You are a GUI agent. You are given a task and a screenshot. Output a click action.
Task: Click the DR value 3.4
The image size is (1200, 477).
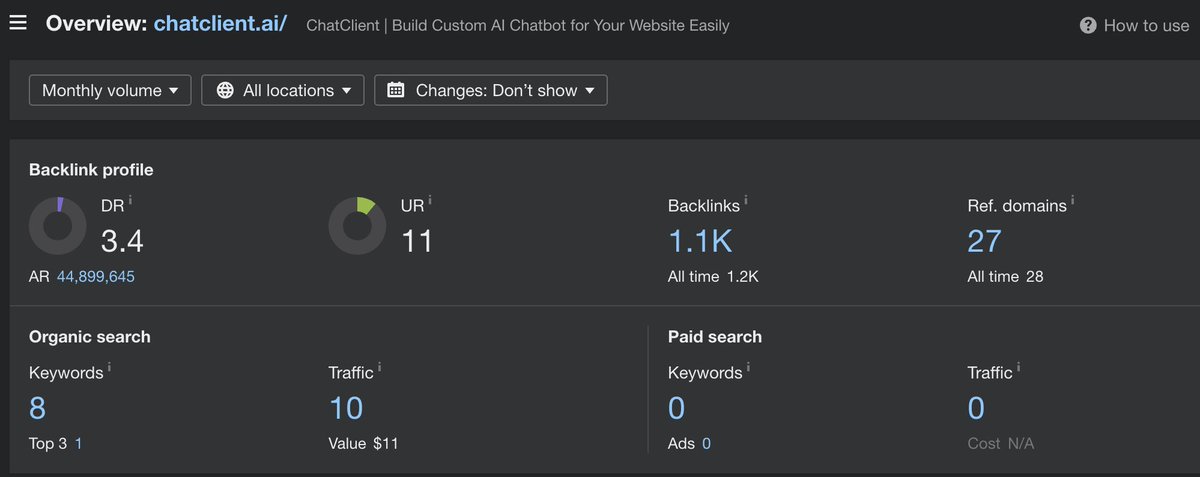(122, 241)
